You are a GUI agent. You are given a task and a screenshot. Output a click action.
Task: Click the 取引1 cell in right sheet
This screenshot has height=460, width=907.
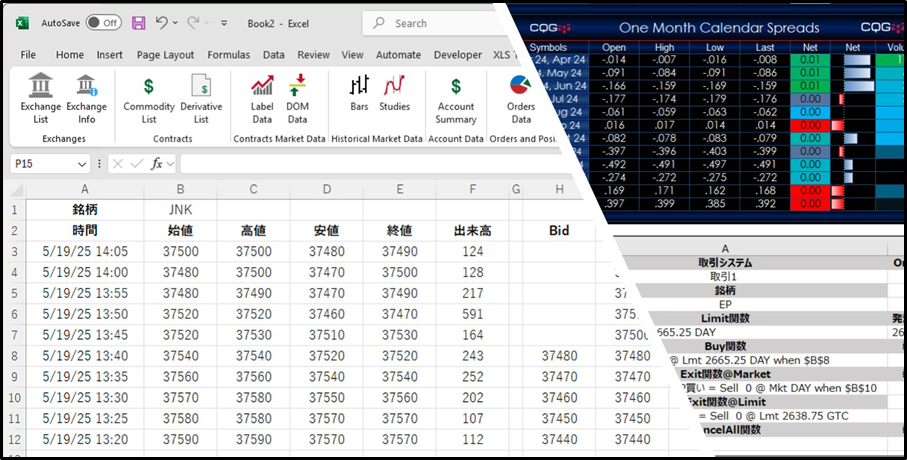725,277
